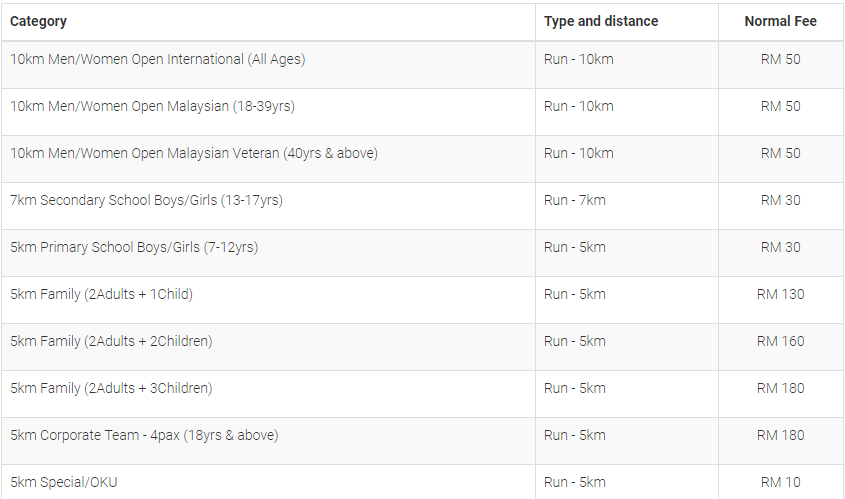Viewport: 845px width, 499px height.
Task: Click RM 180 fee for Corporate Team
Action: click(x=780, y=435)
